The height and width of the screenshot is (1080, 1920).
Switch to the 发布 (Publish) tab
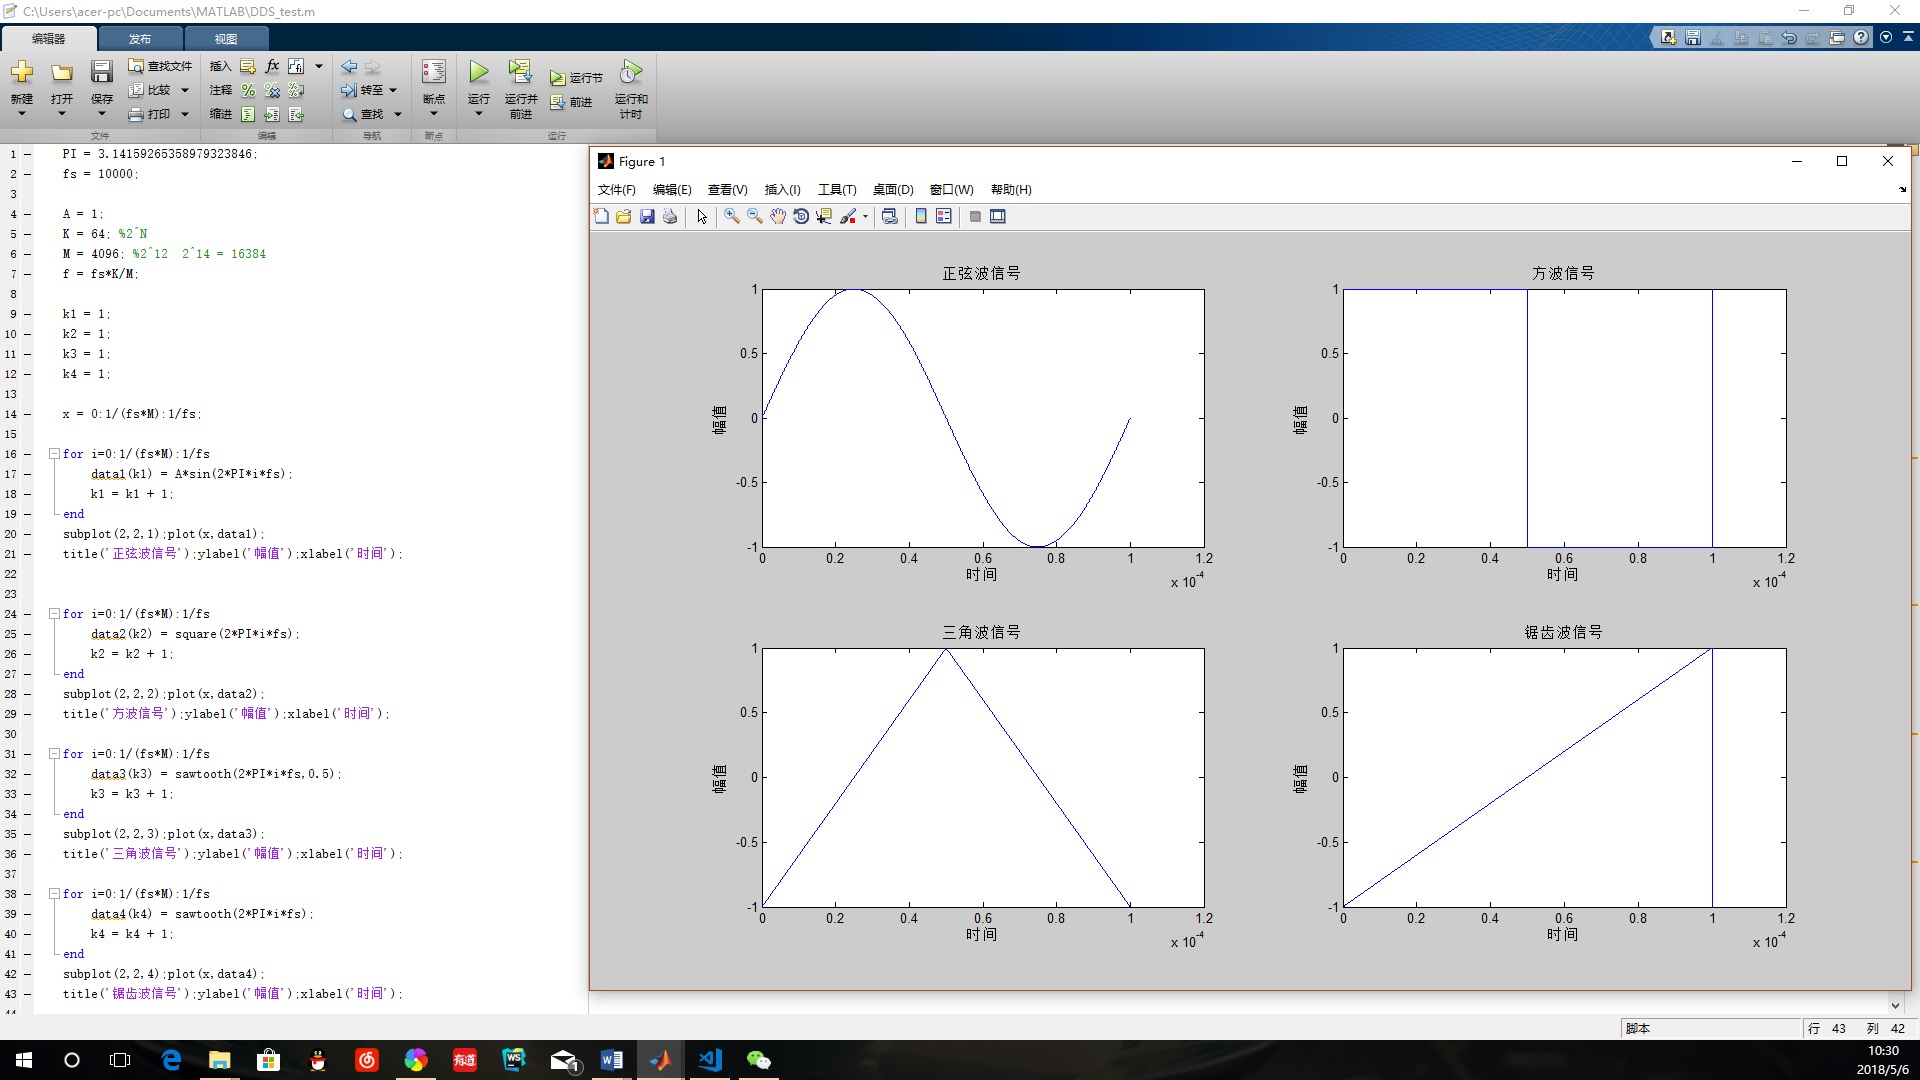pyautogui.click(x=140, y=39)
